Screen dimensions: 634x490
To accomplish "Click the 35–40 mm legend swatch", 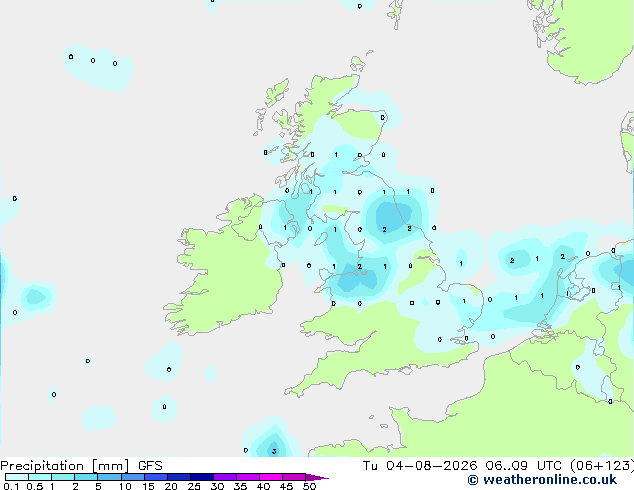I will (x=247, y=477).
